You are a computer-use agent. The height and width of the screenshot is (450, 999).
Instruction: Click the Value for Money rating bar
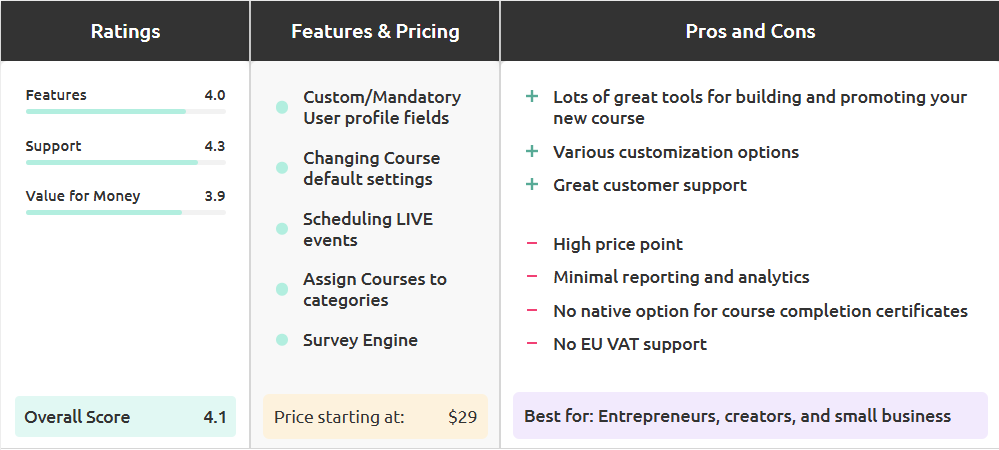[125, 211]
